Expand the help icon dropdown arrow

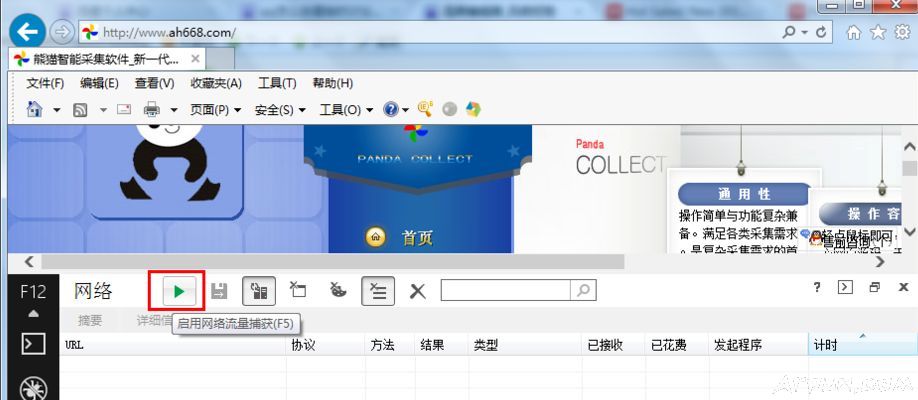point(406,110)
